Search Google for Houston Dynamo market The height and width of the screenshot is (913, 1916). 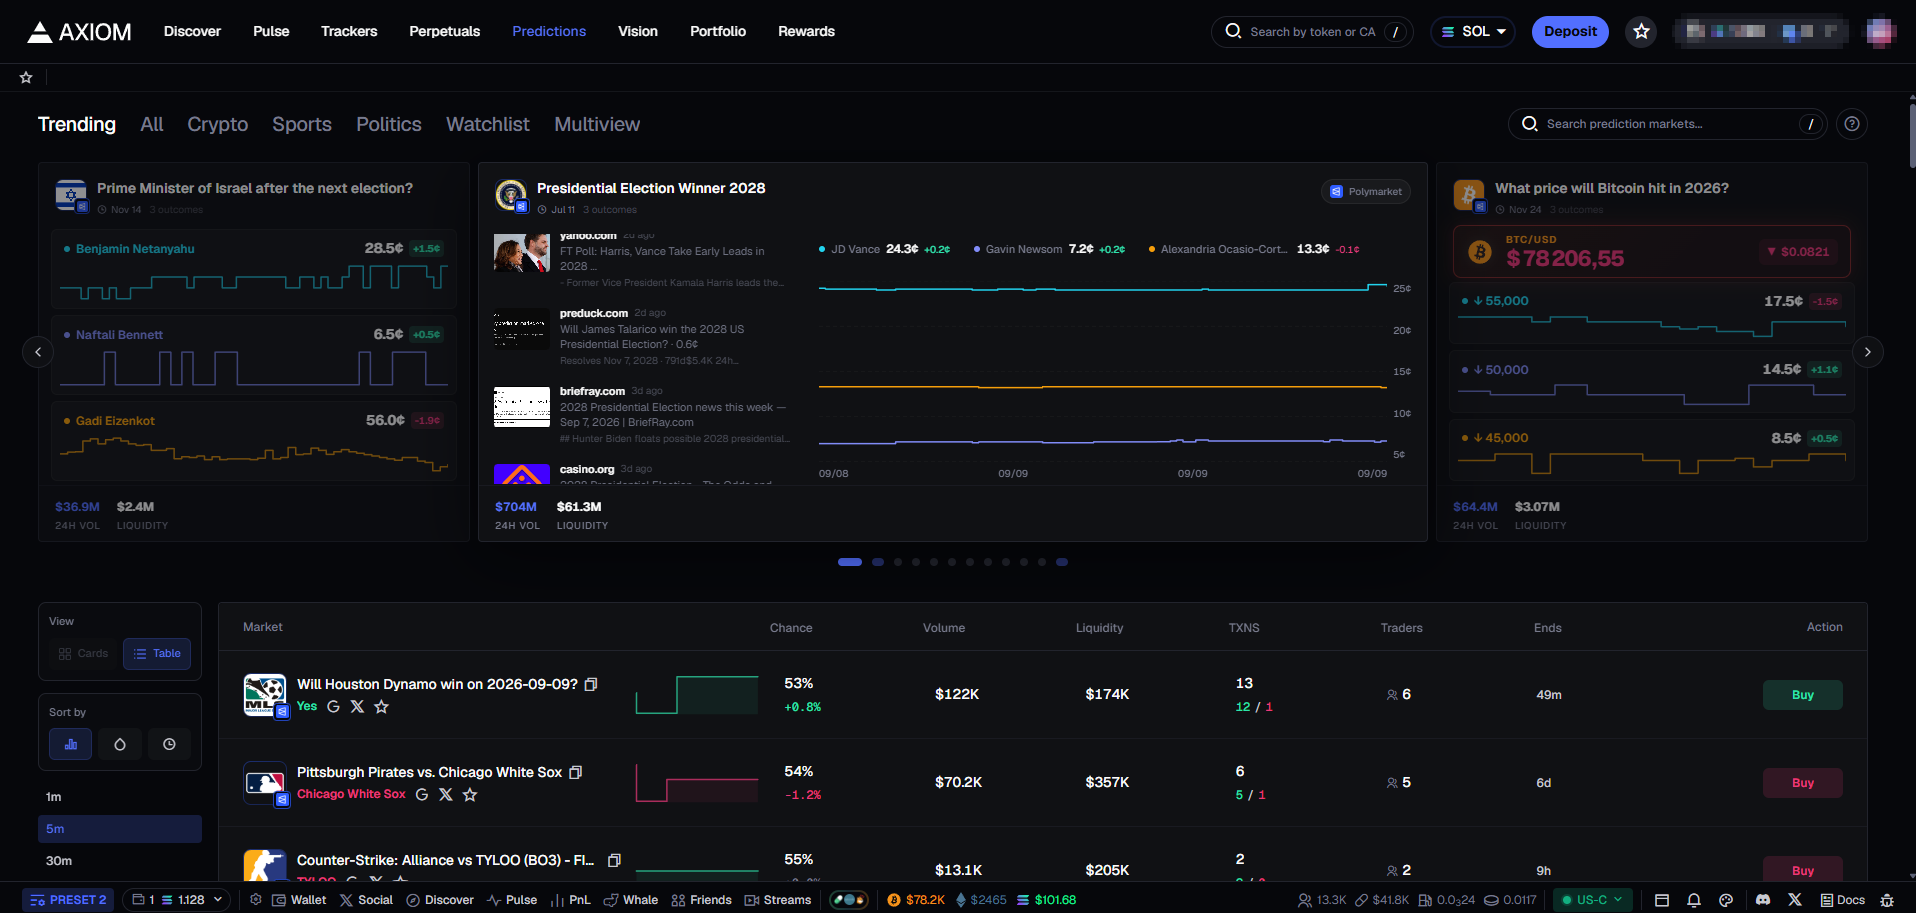click(x=333, y=706)
